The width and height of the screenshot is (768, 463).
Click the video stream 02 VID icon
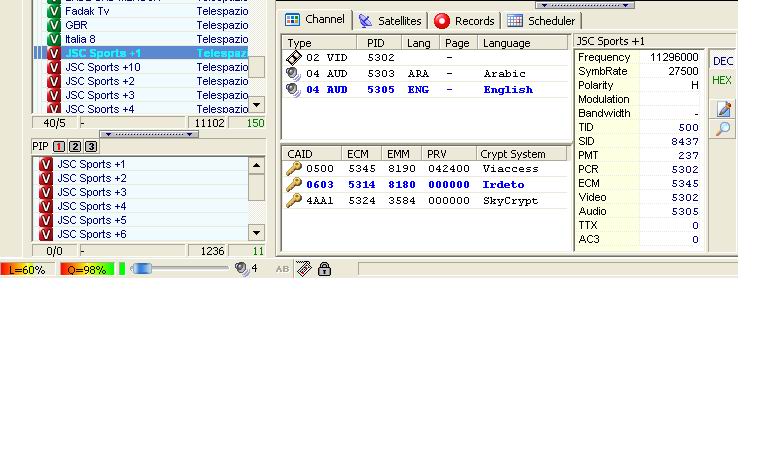294,58
